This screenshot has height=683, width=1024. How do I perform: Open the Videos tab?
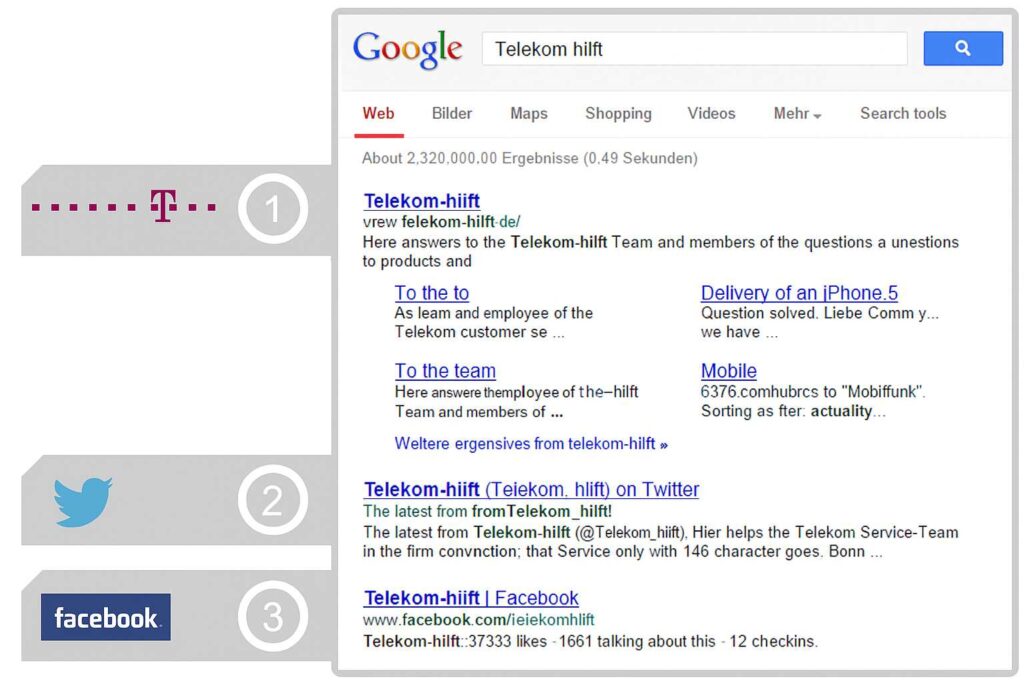(x=711, y=114)
